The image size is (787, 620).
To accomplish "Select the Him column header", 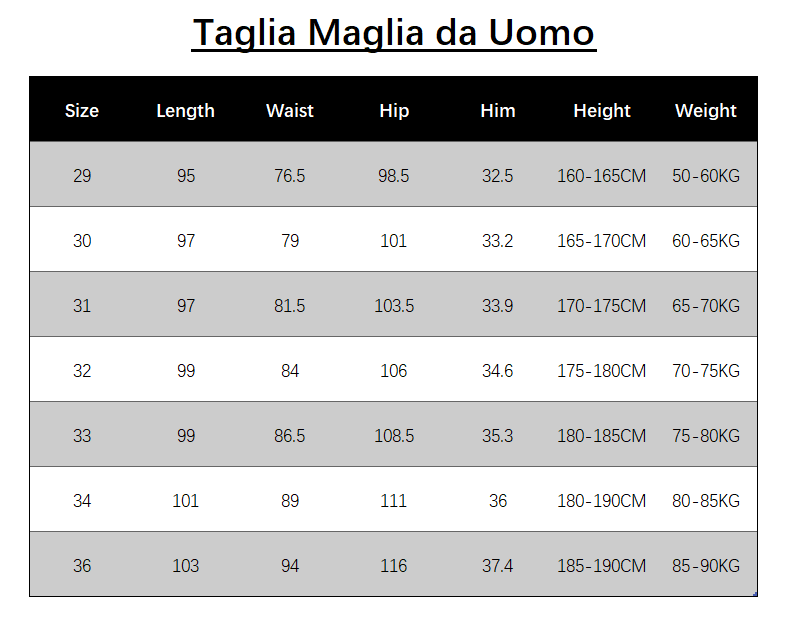I will click(x=498, y=111).
